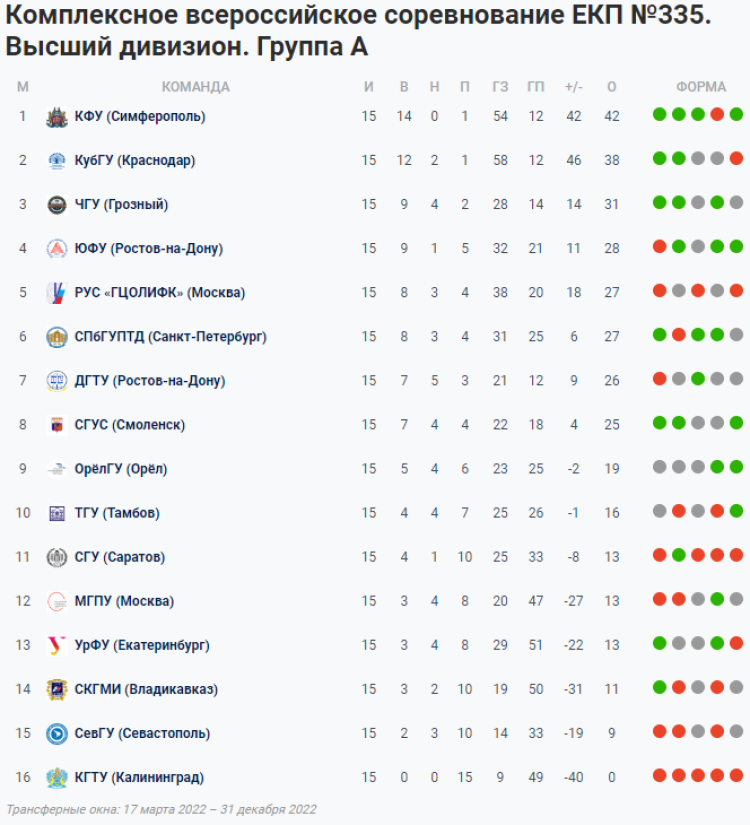Click the КГТУ (Калининград) team logo

point(56,777)
